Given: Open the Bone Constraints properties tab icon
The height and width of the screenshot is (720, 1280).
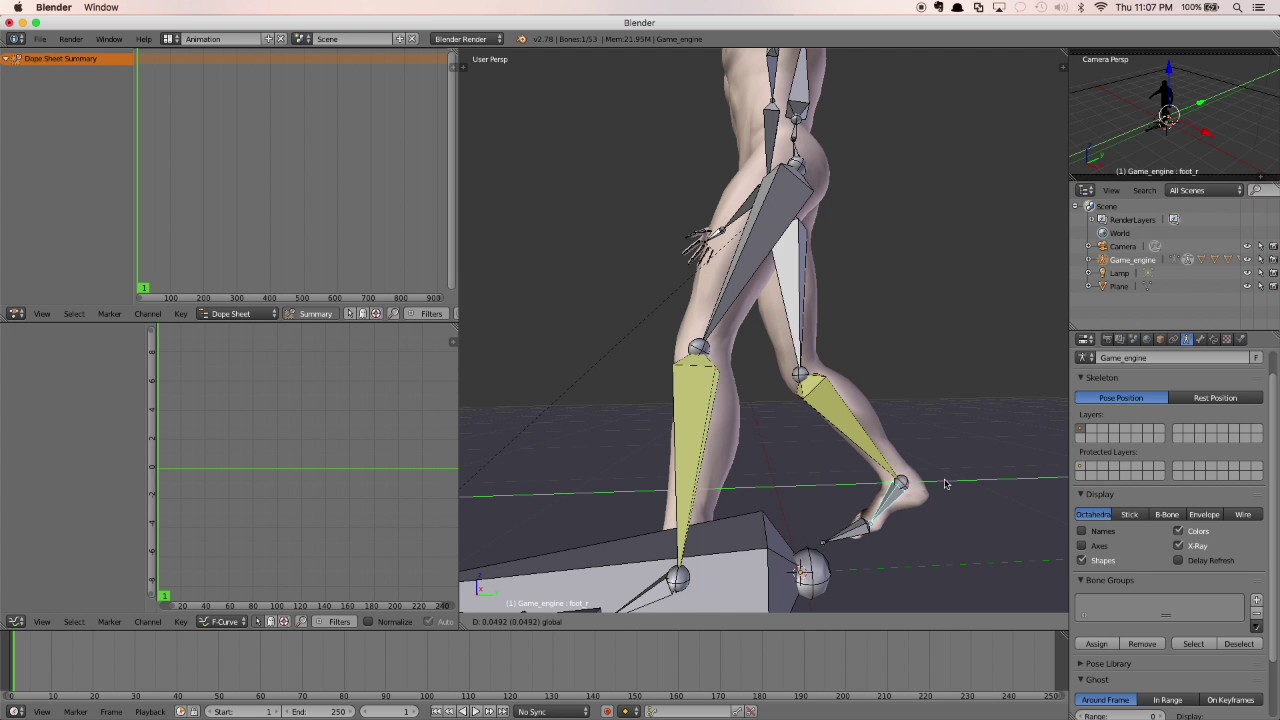Looking at the screenshot, I should pyautogui.click(x=1214, y=339).
